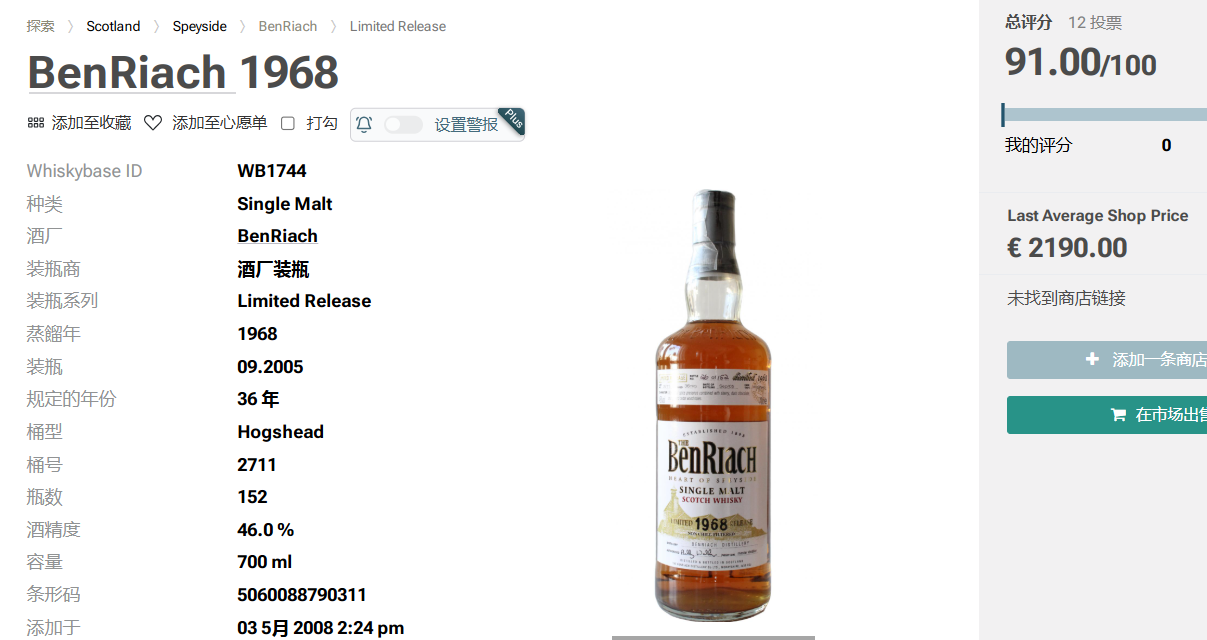Check the 打勾 checkbox
The image size is (1207, 640).
(x=288, y=123)
